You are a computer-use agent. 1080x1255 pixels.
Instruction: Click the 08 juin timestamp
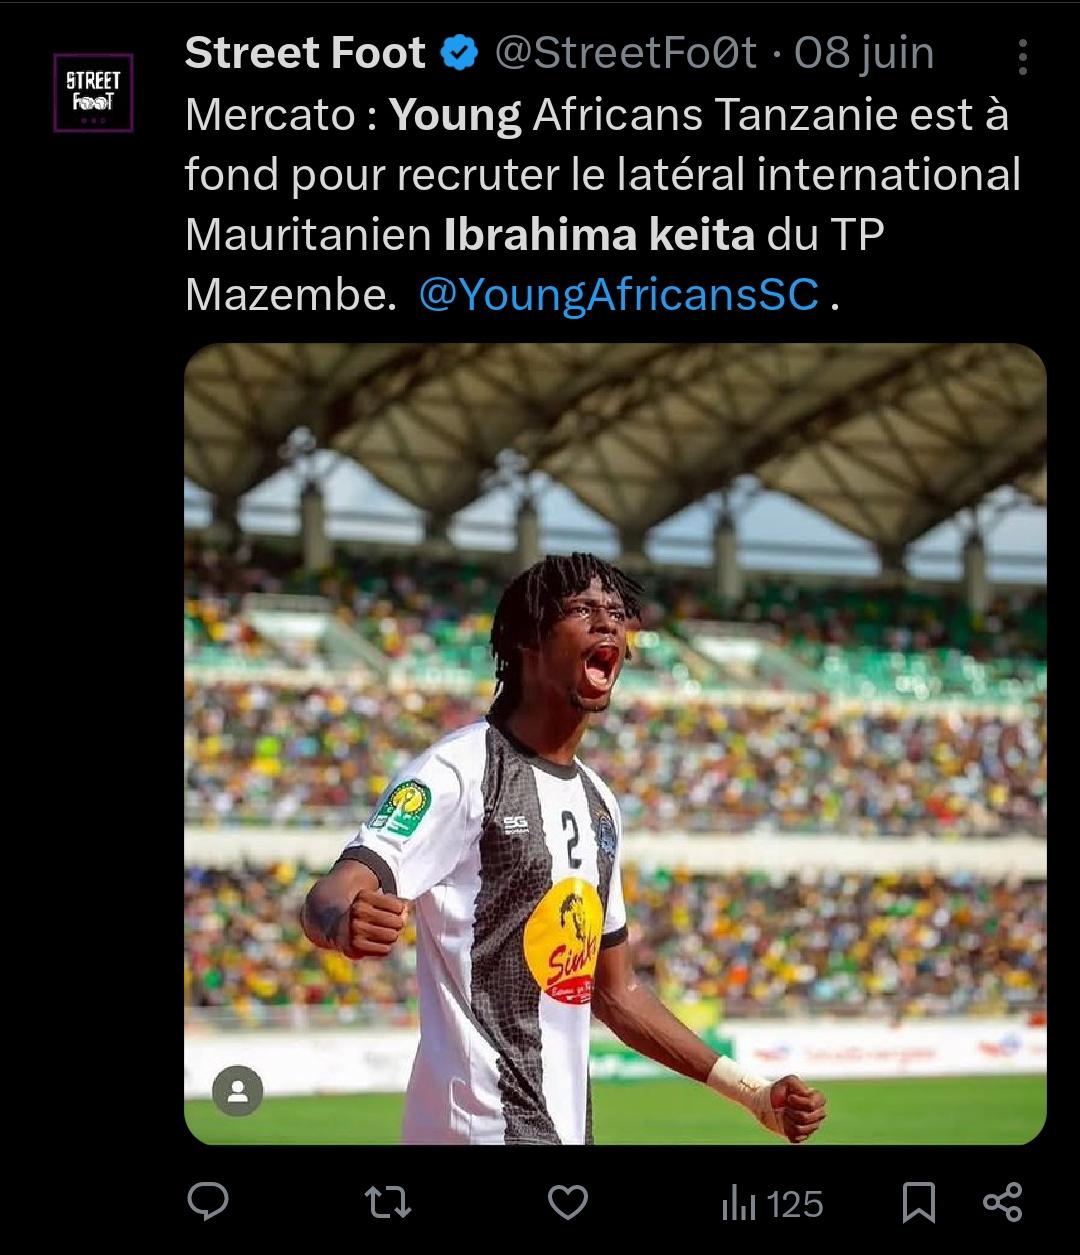point(864,54)
